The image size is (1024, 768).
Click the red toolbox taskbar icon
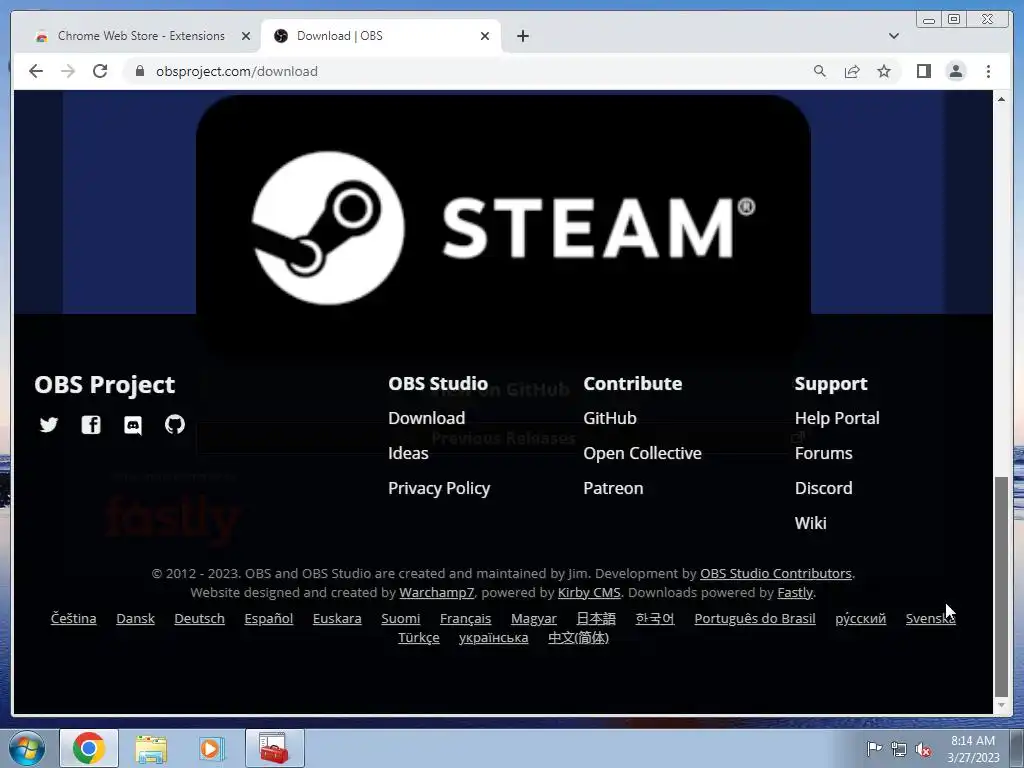tap(274, 748)
